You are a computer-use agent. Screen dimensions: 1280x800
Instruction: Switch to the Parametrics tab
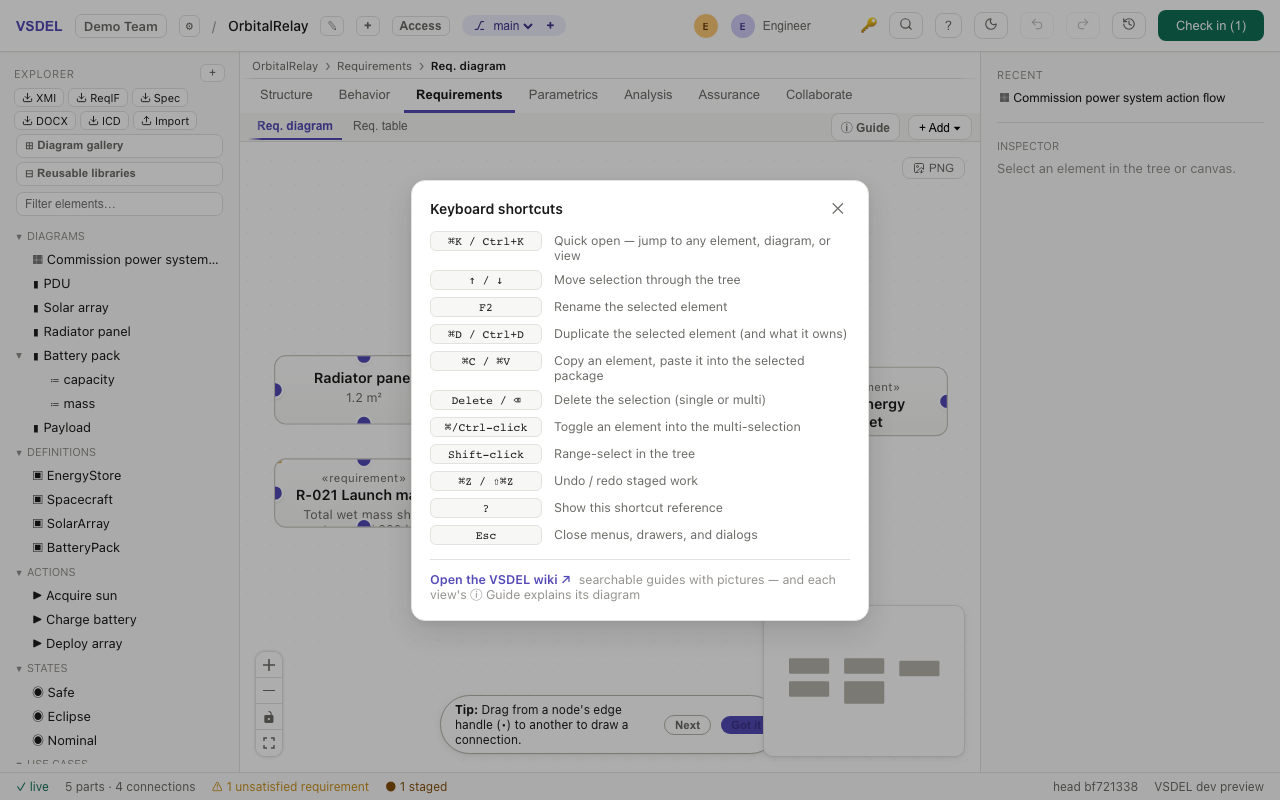coord(563,95)
